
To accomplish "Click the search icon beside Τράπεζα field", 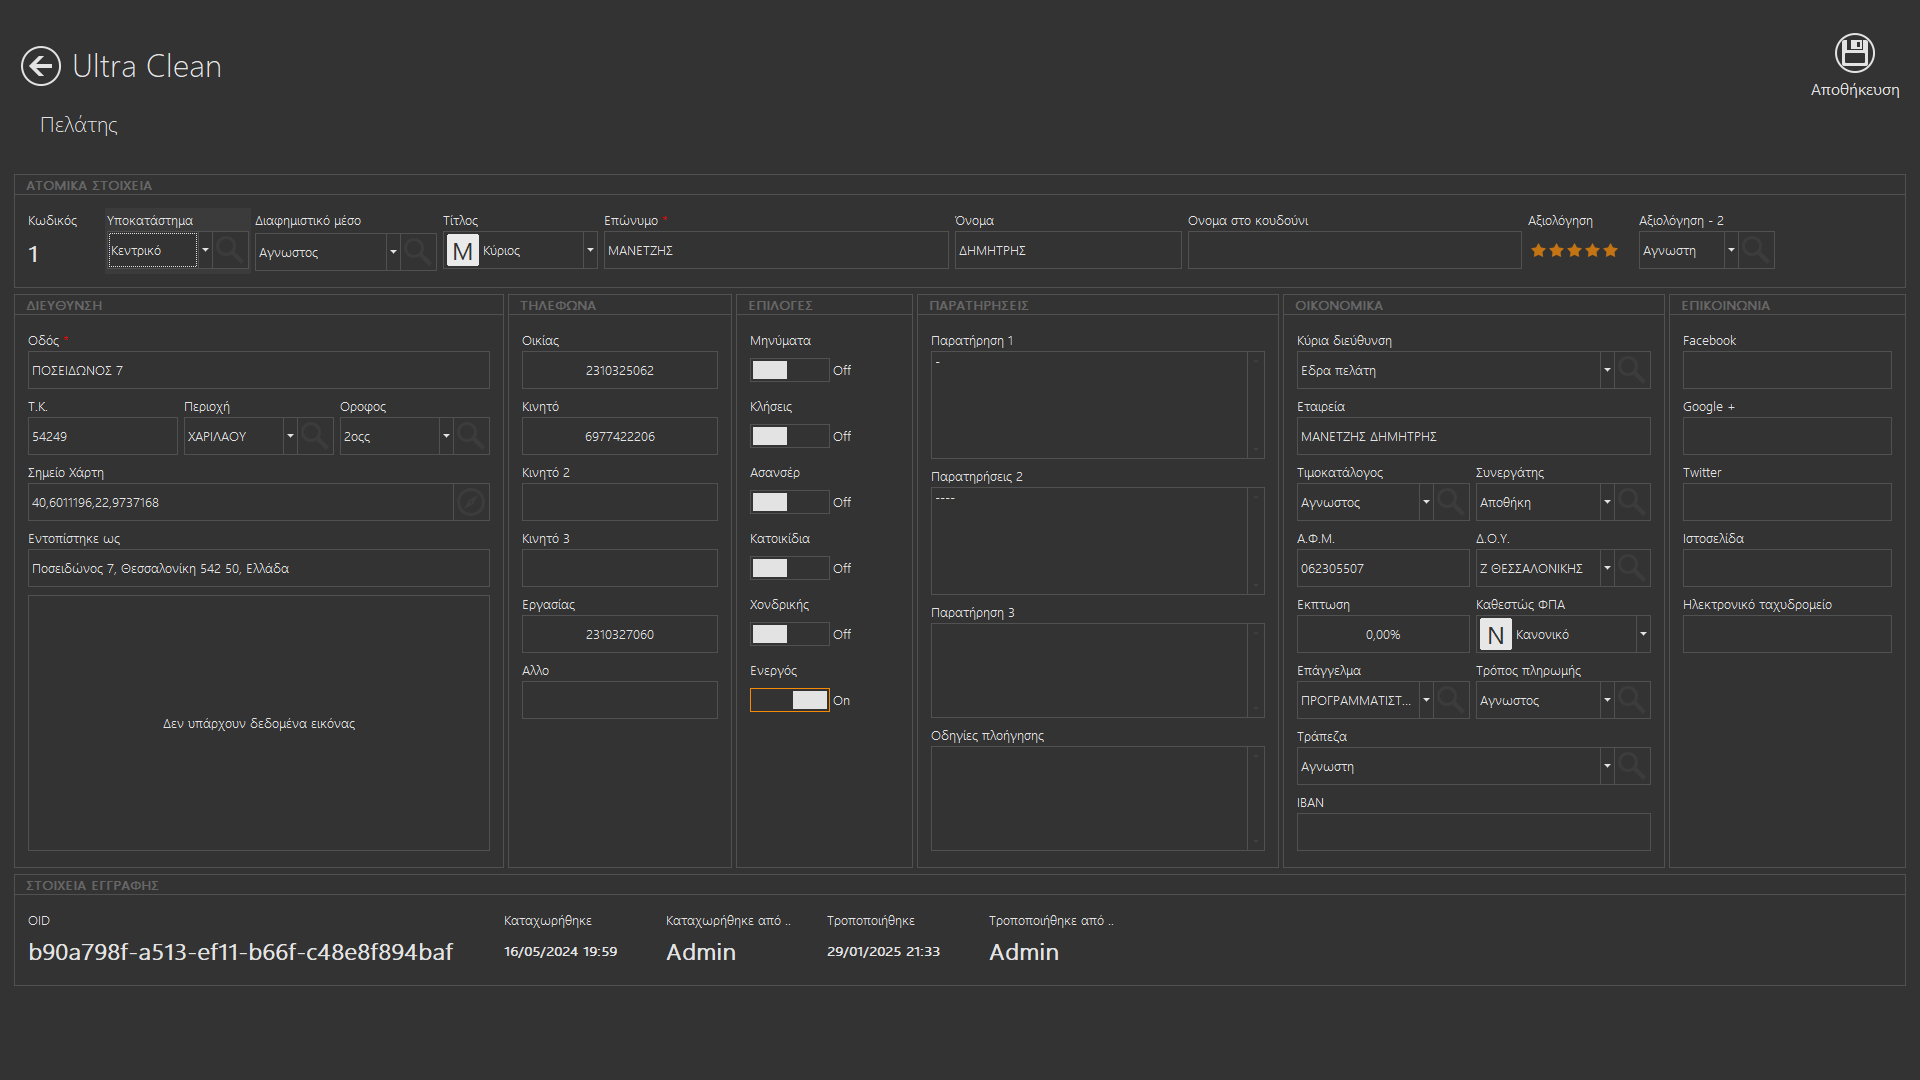I will tap(1632, 766).
